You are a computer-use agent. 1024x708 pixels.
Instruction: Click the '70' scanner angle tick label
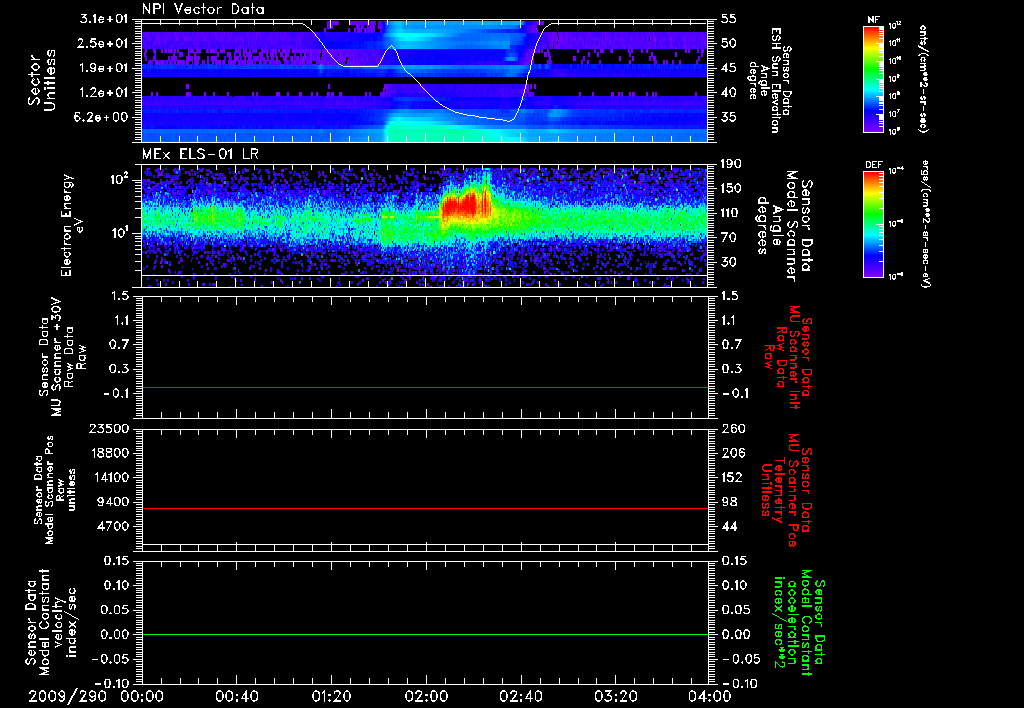coord(729,238)
